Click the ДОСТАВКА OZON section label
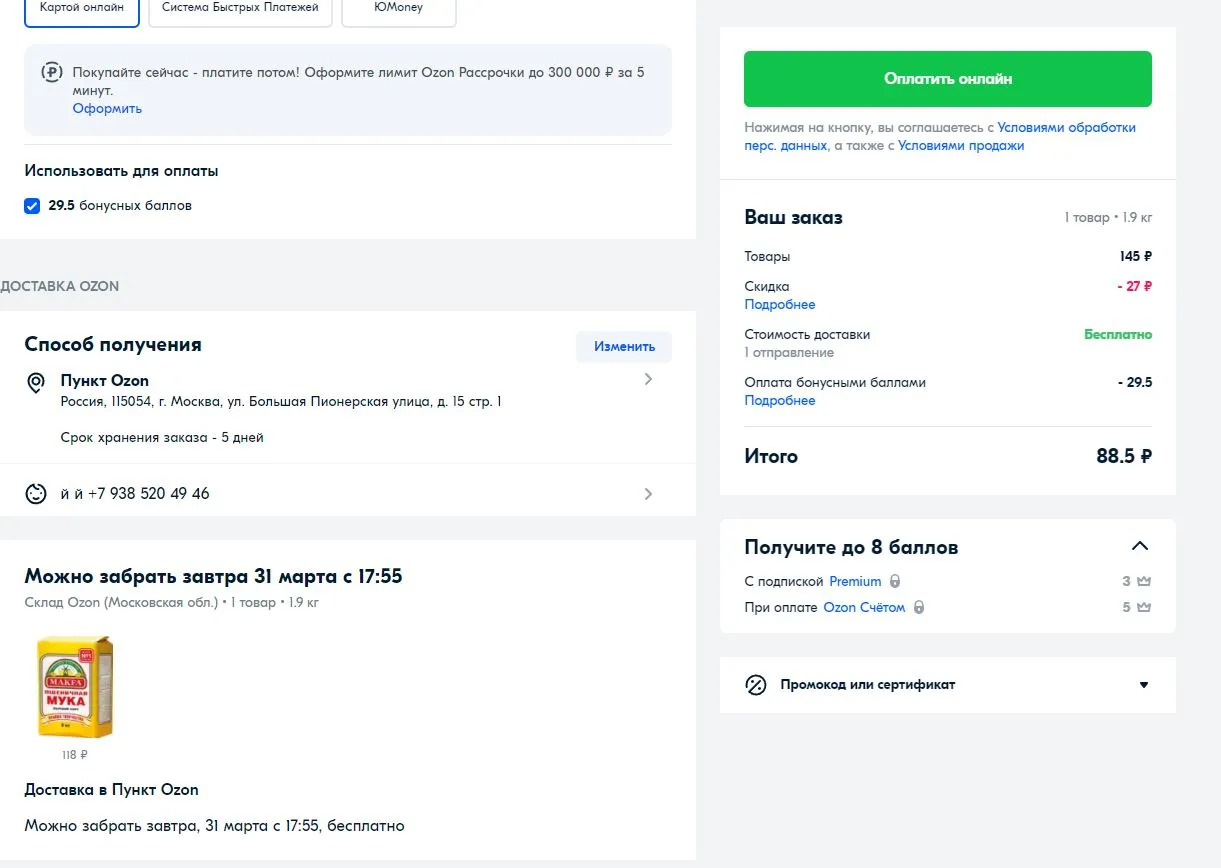 pos(60,286)
